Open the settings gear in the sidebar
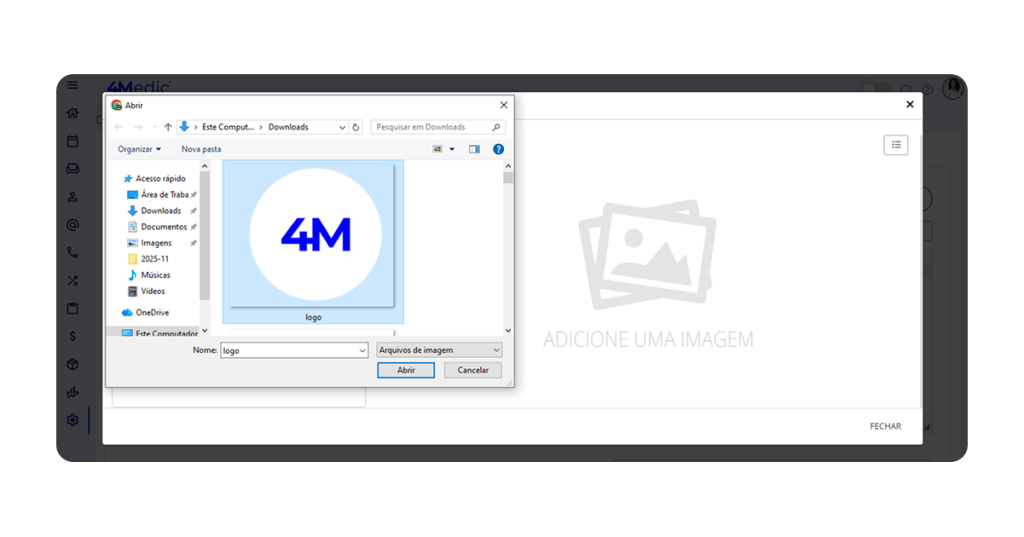This screenshot has width=1024, height=537. (72, 420)
